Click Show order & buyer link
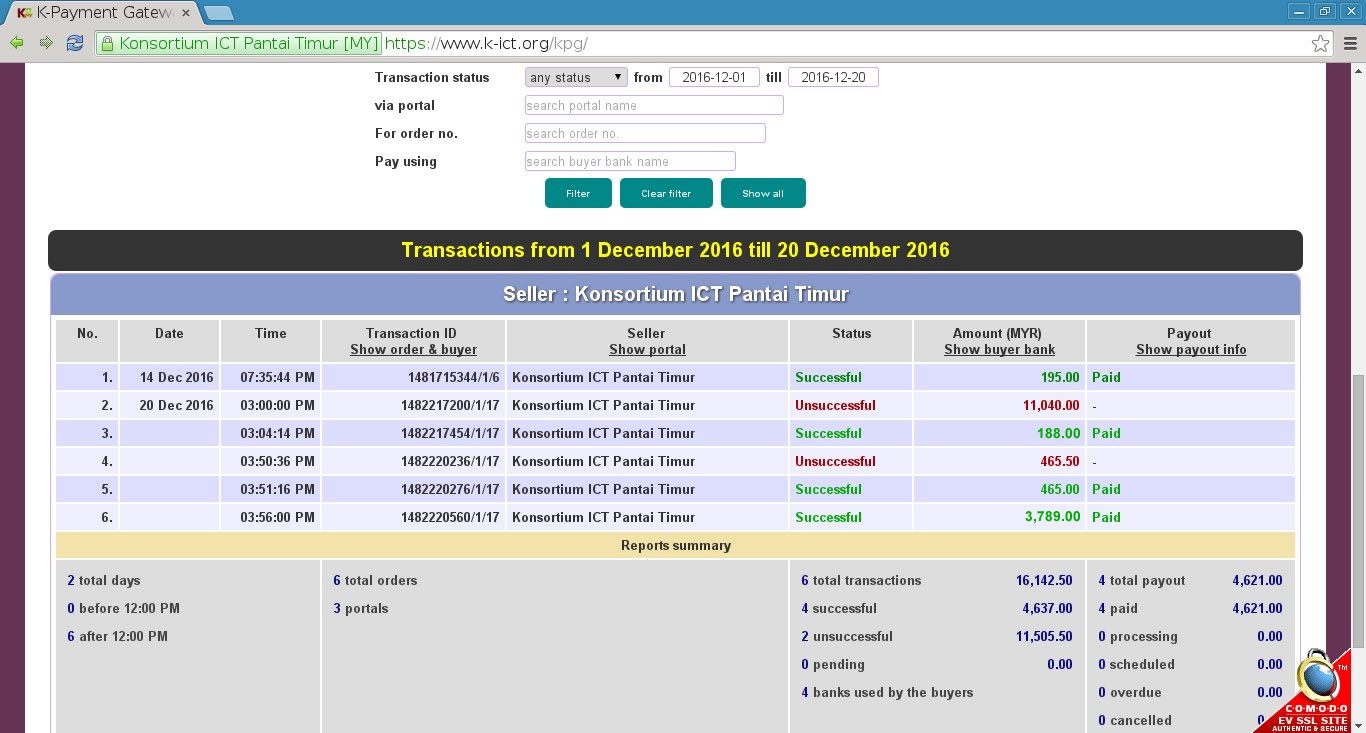 413,350
